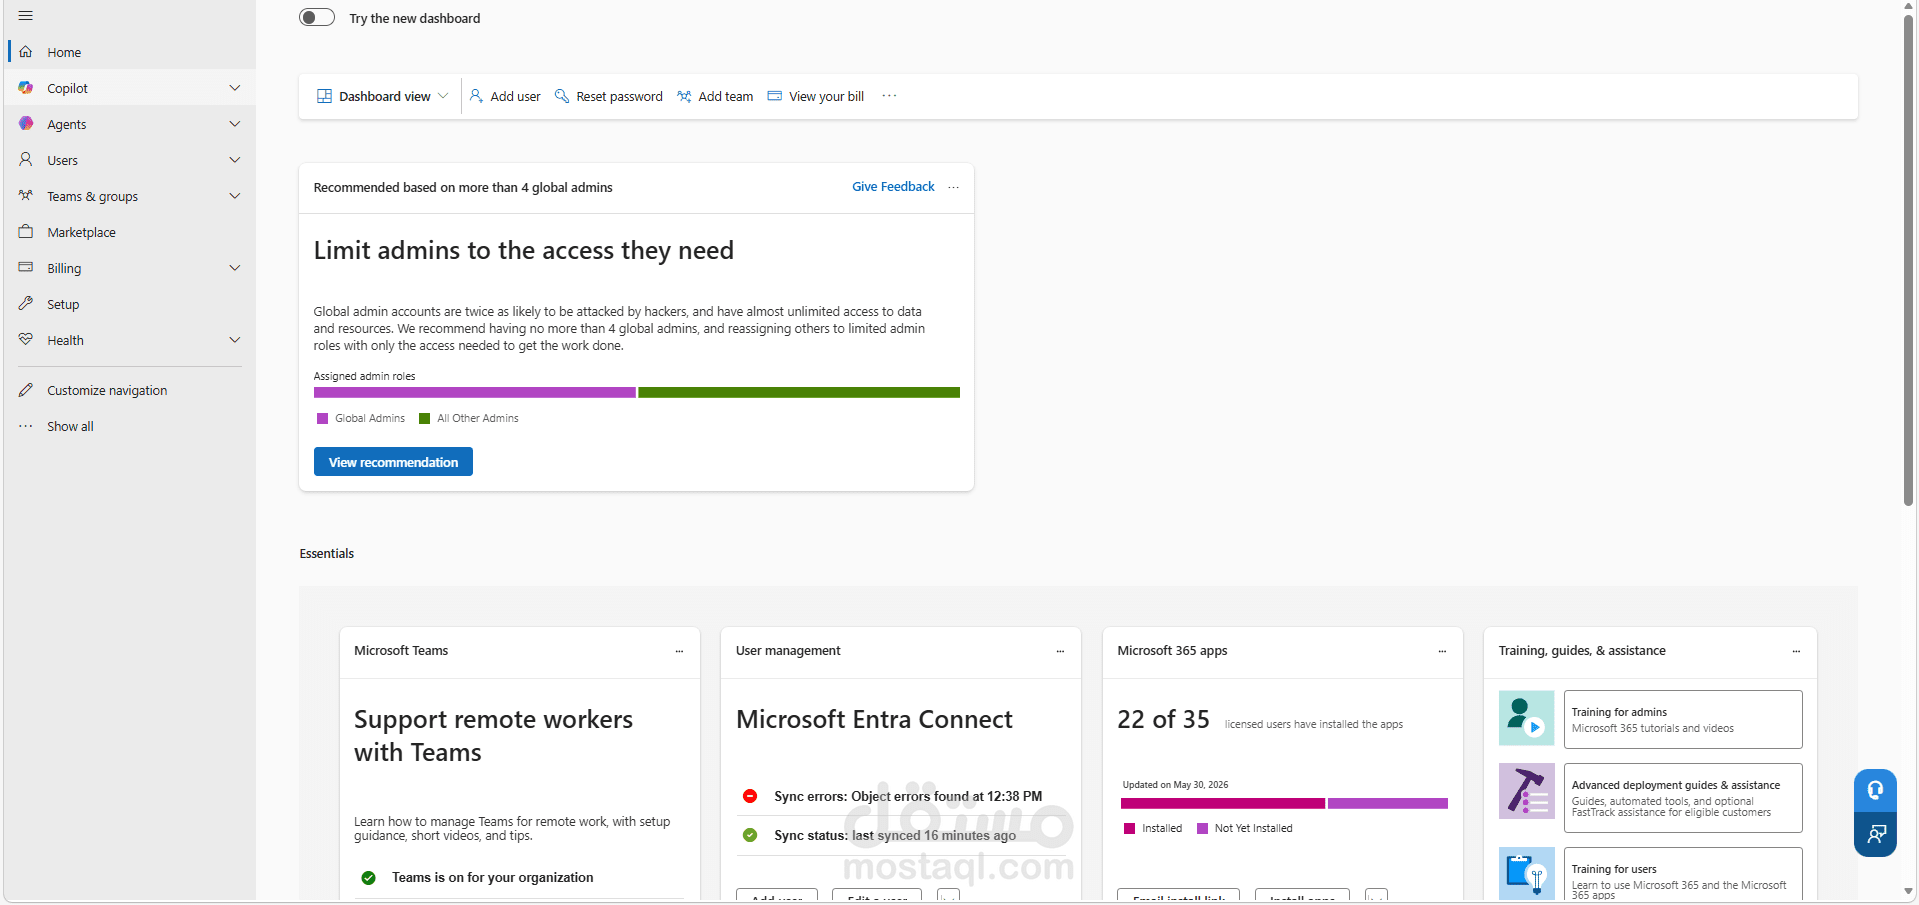The height and width of the screenshot is (905, 1919).
Task: Click the Advanced deployment guides hammer thumbnail
Action: 1526,791
